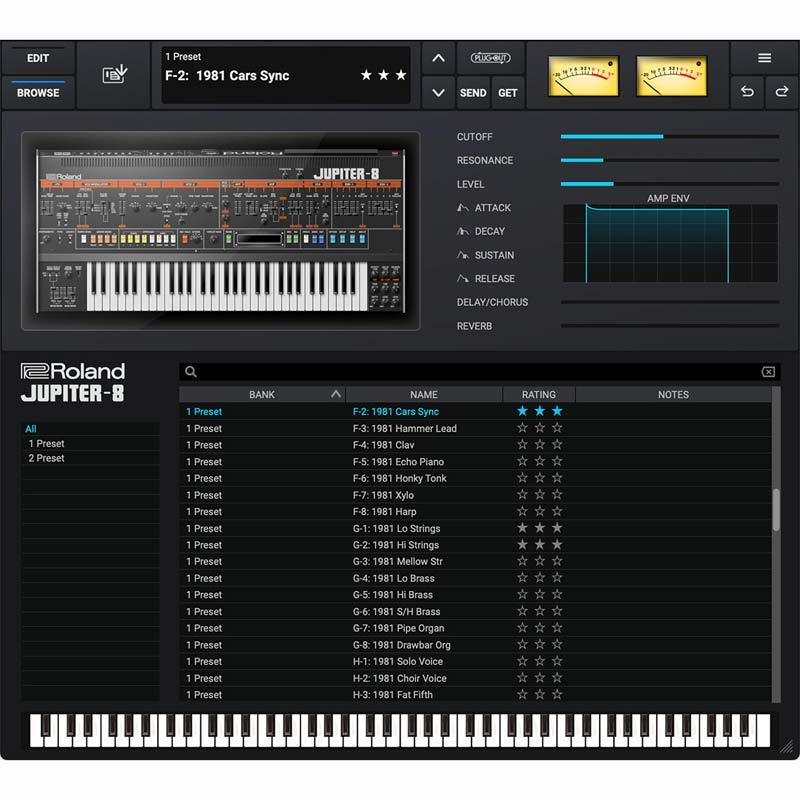The image size is (800, 800).
Task: Open the hamburger menu
Action: pos(764,58)
